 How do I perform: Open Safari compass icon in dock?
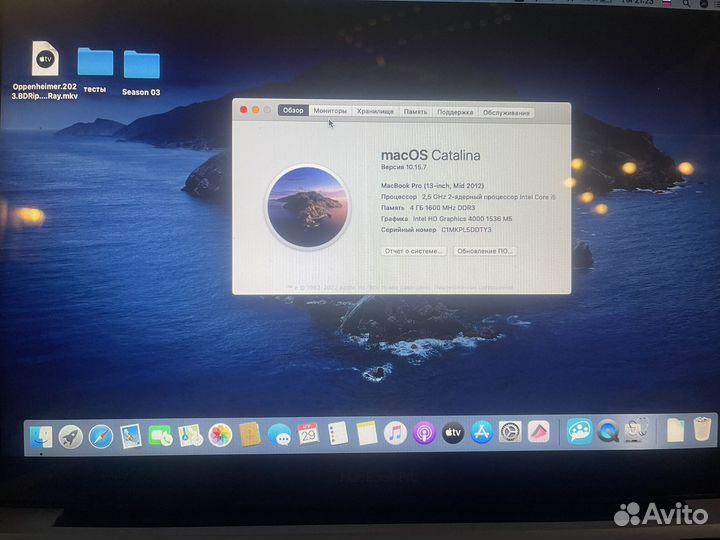click(x=101, y=436)
